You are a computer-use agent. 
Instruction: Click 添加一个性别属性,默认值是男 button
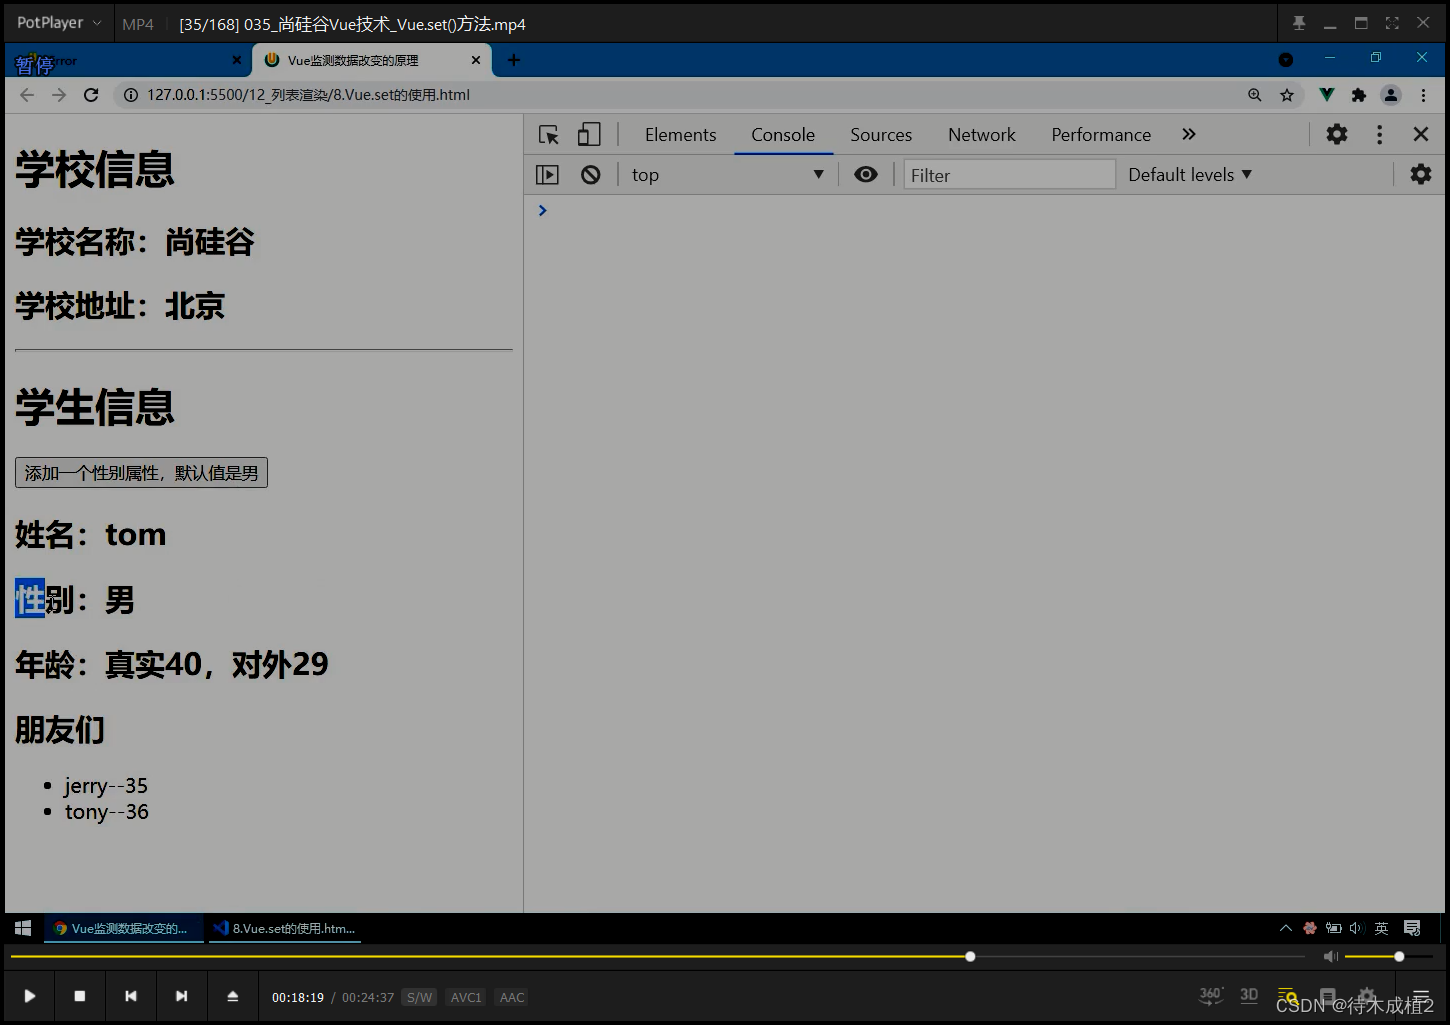click(x=141, y=473)
